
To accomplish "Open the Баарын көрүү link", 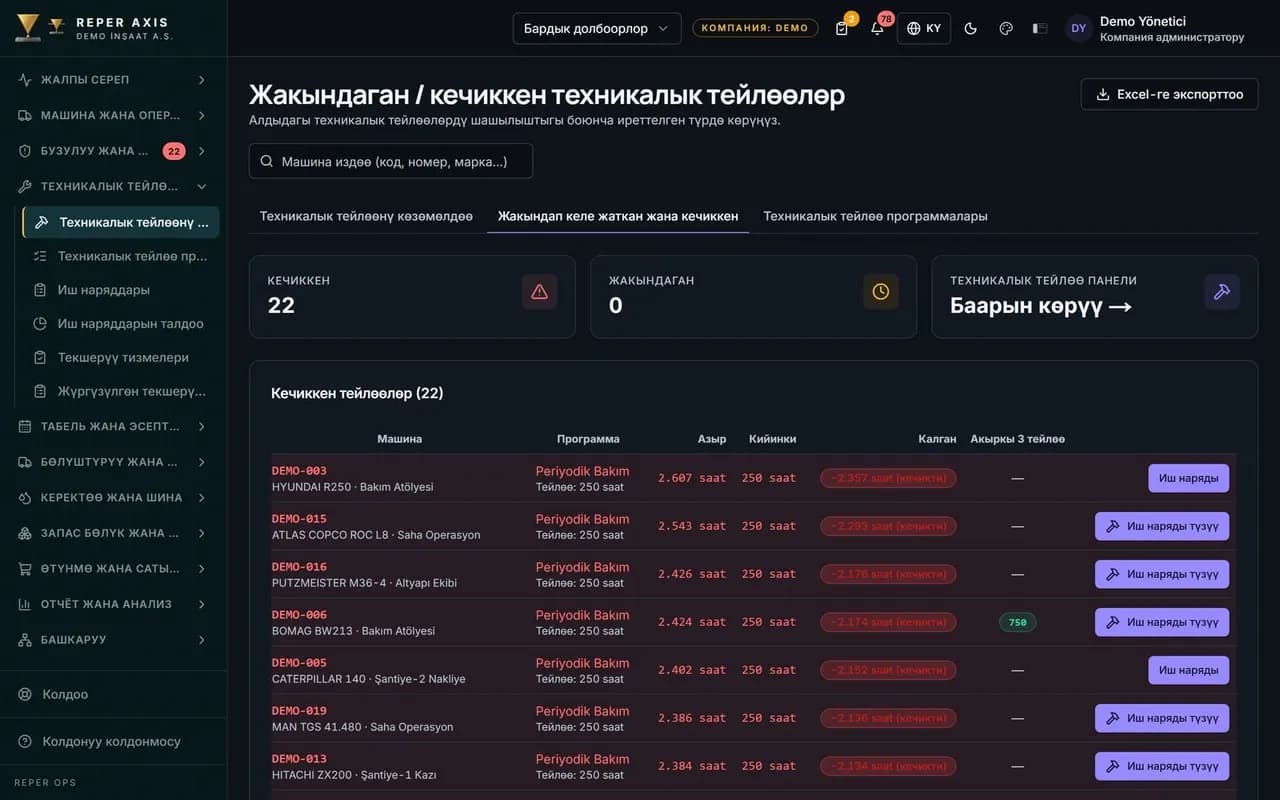I will click(x=1041, y=306).
